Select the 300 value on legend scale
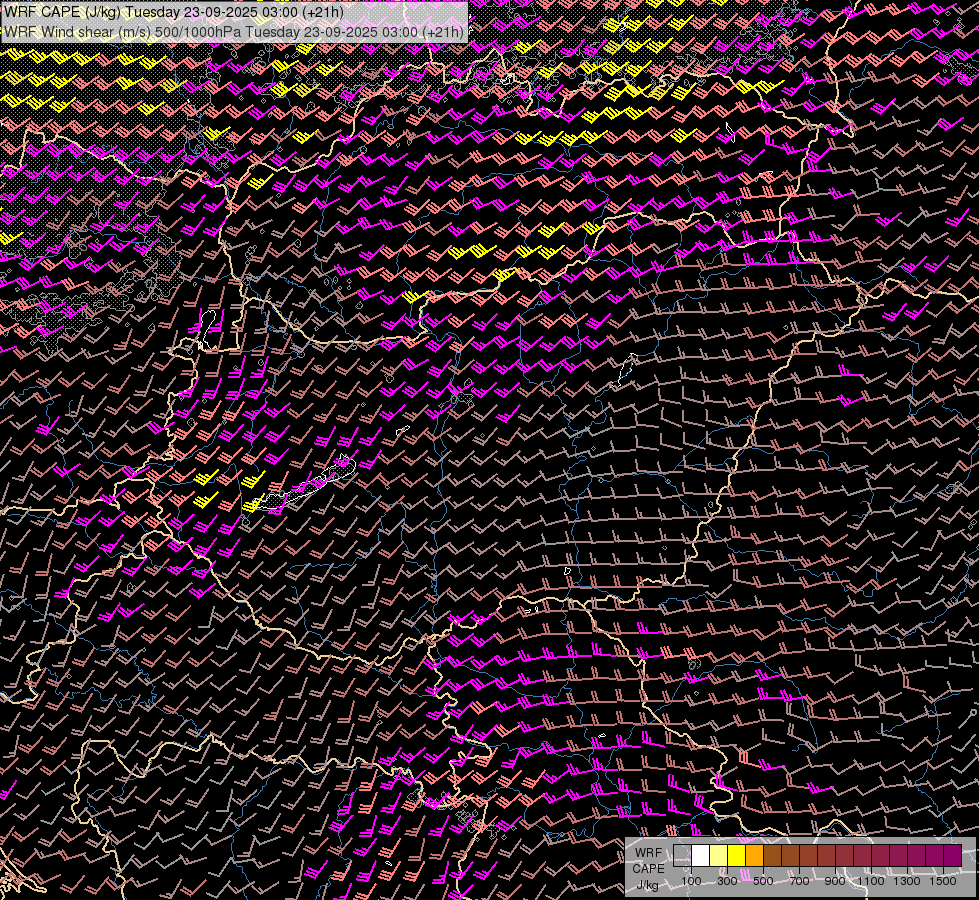The image size is (979, 900). 727,881
